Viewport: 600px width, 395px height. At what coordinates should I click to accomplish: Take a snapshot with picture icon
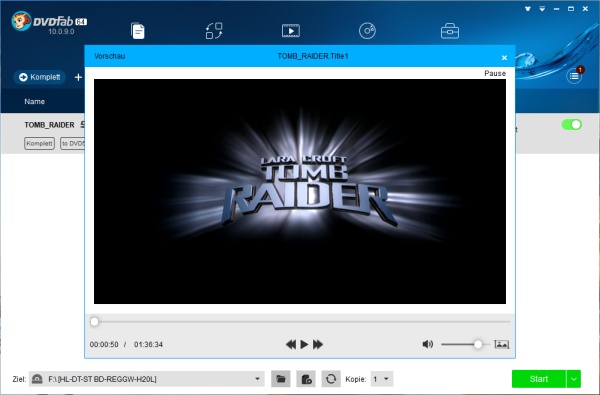click(x=502, y=344)
